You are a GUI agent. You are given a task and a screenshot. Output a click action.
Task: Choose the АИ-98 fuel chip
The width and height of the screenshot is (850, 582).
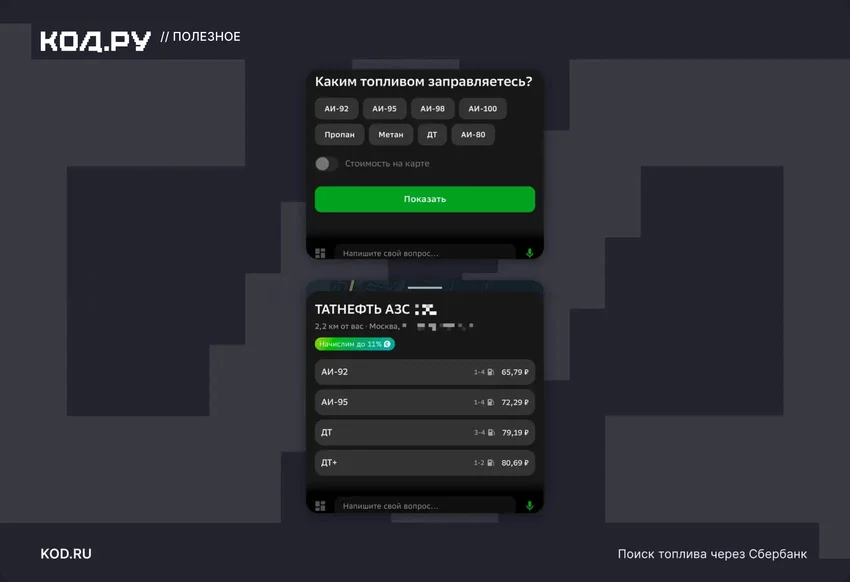click(x=432, y=108)
